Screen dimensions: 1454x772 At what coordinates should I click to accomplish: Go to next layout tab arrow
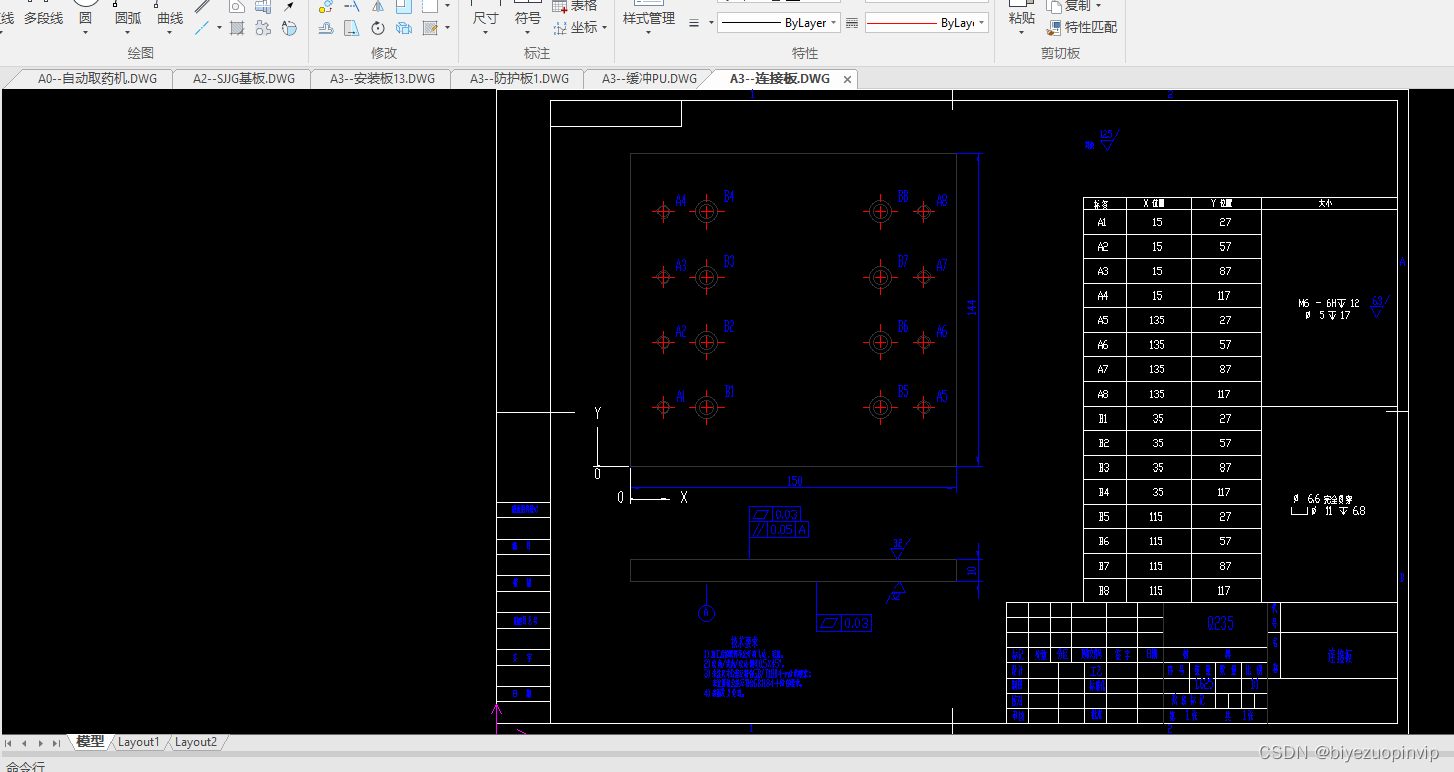40,743
